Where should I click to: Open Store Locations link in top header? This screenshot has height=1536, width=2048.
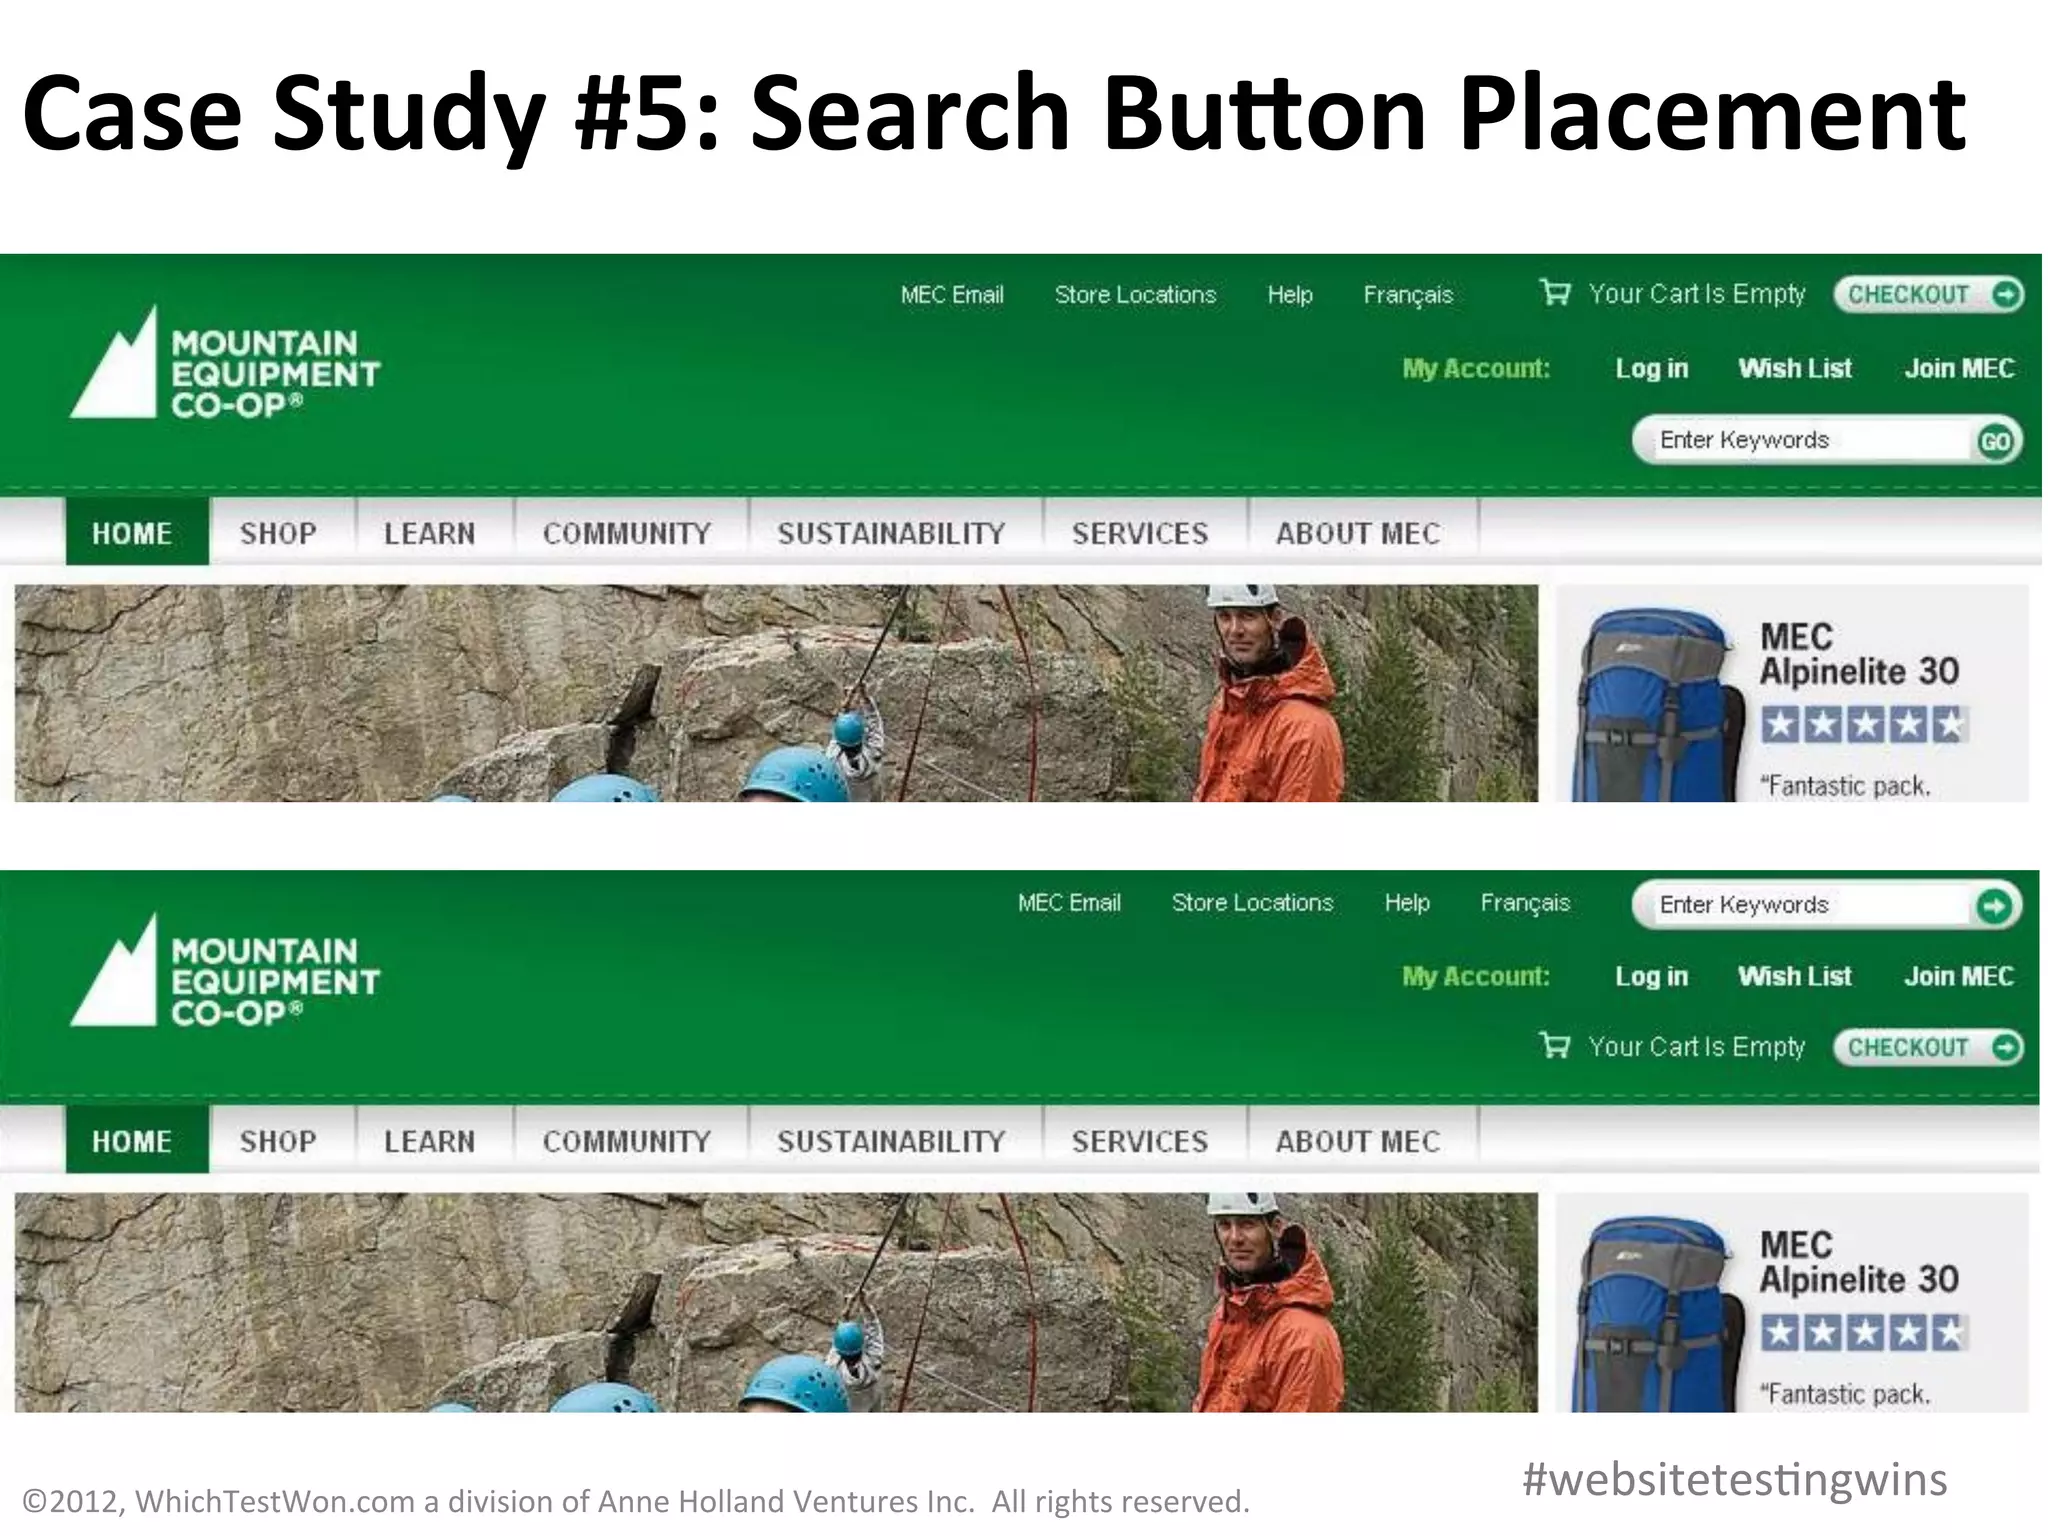1135,295
